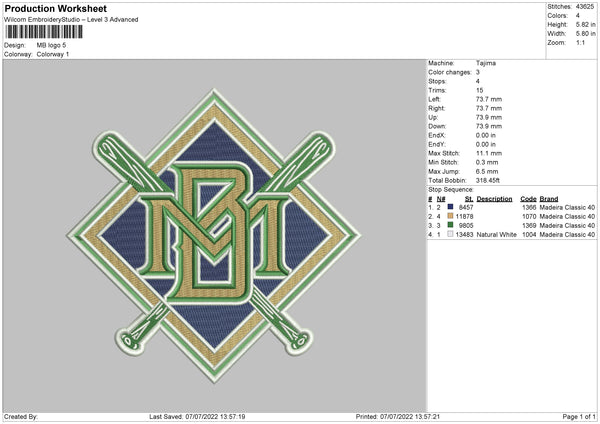Click the 'St.' column header

pyautogui.click(x=469, y=199)
